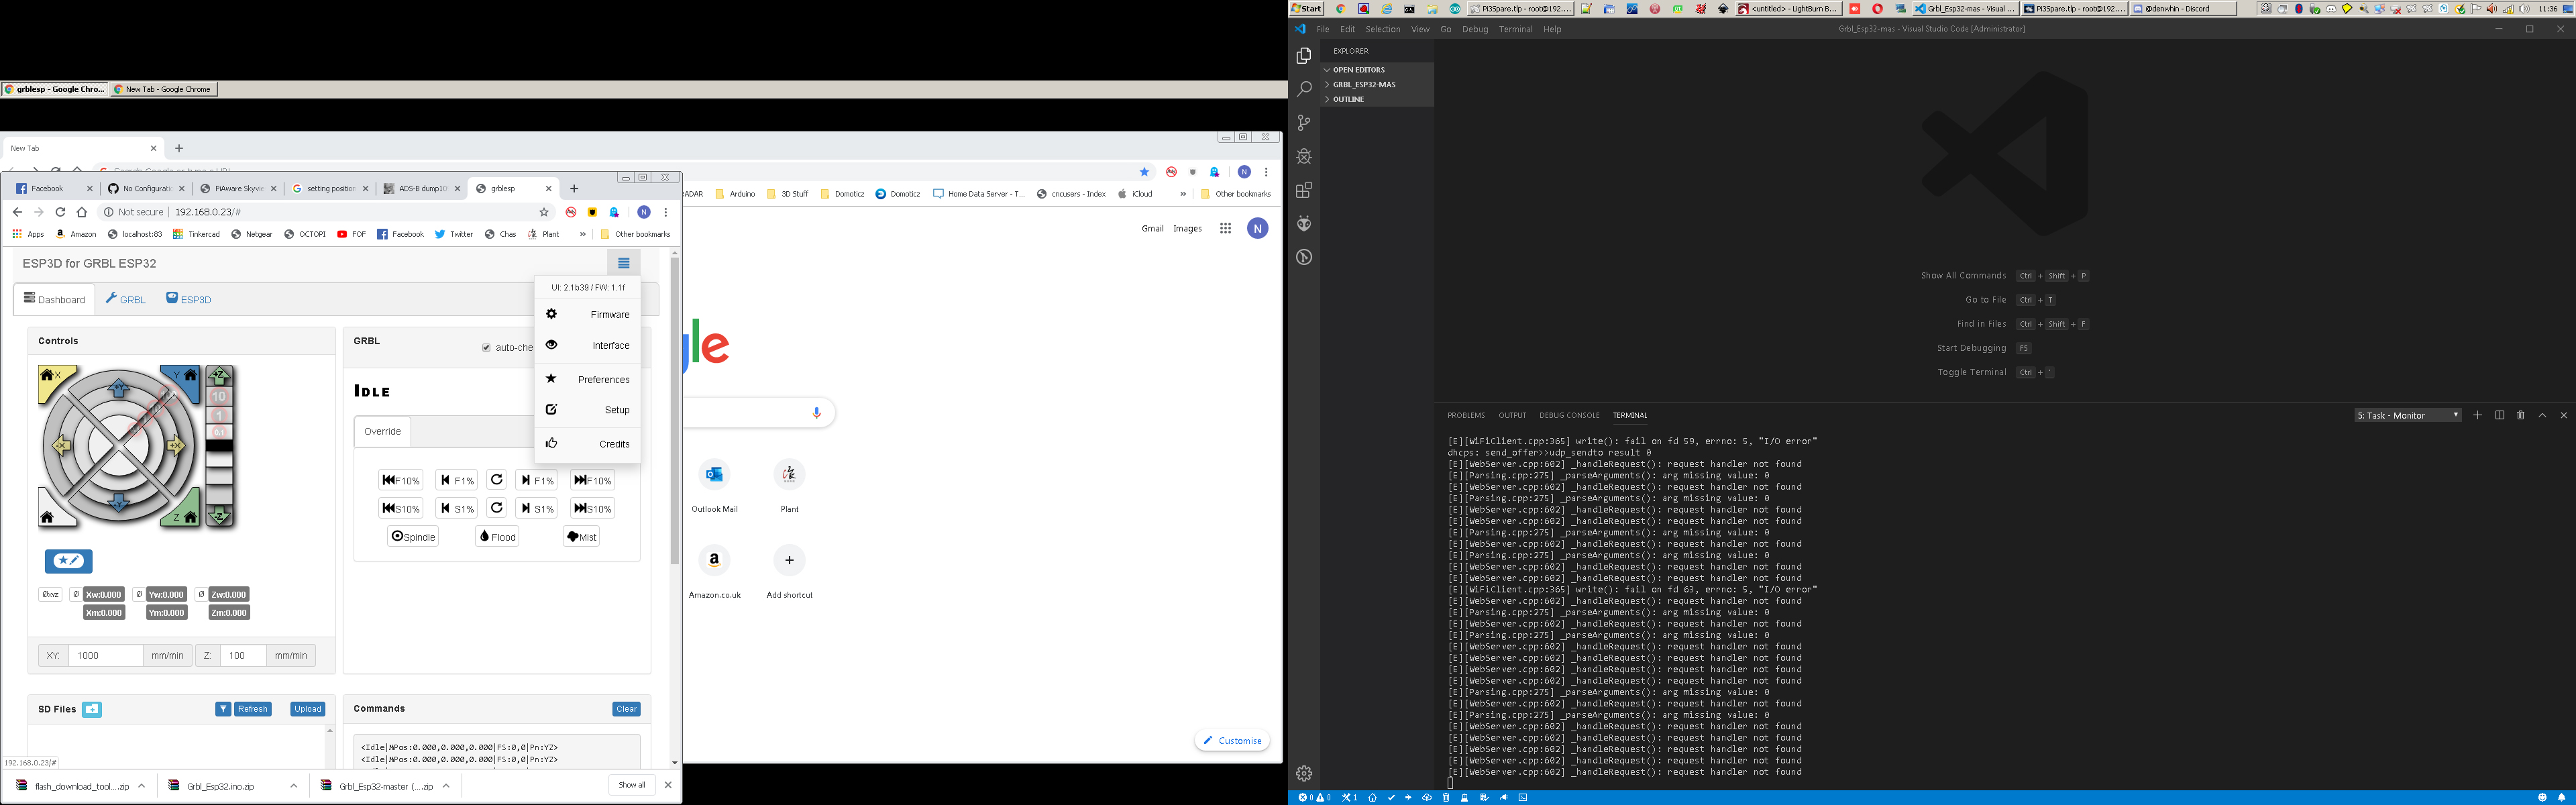Viewport: 2576px width, 805px height.
Task: Expand the hidden bookmarks chevron in grblesp window
Action: [x=583, y=234]
